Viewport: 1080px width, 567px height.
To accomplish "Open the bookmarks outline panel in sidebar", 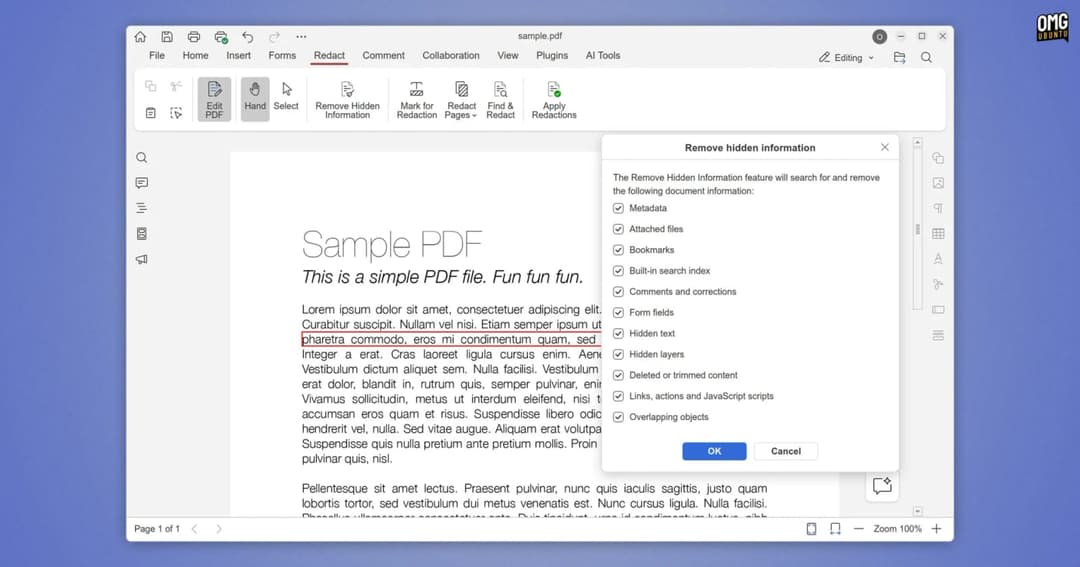I will click(142, 208).
